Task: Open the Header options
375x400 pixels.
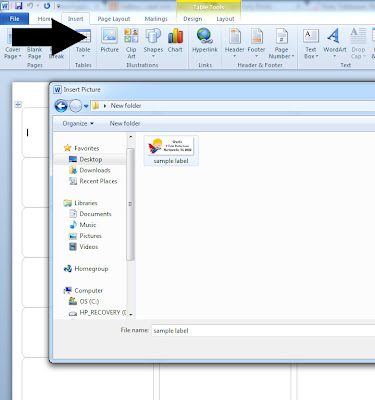Action: pos(235,43)
